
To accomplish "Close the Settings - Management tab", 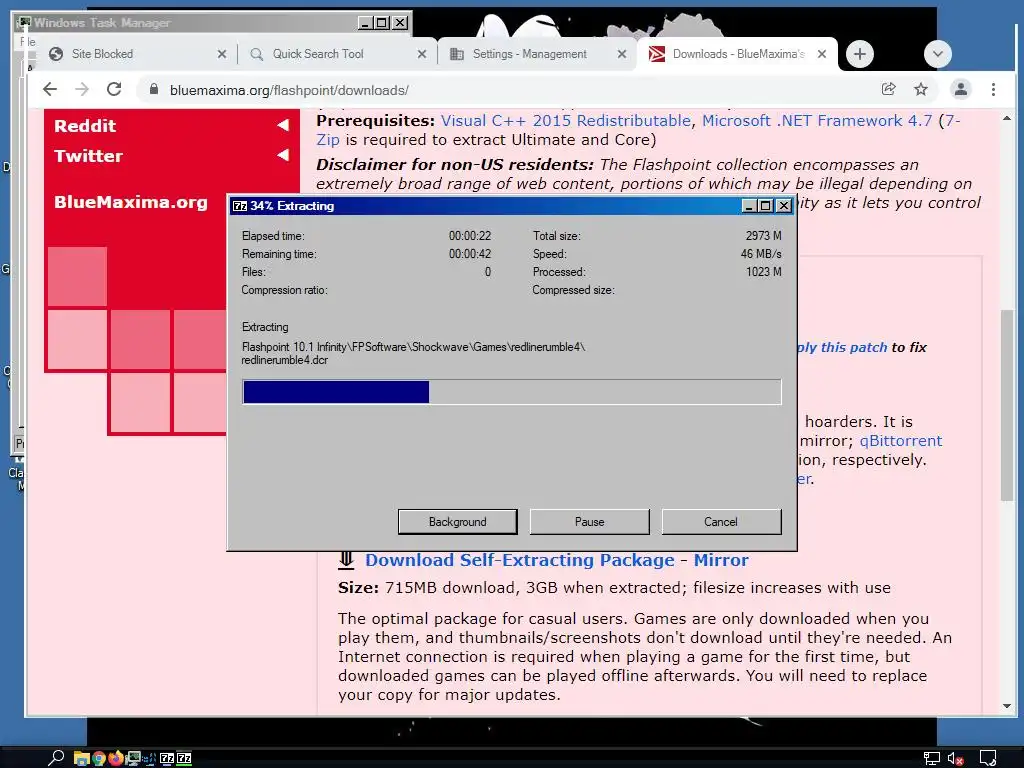I will [622, 54].
